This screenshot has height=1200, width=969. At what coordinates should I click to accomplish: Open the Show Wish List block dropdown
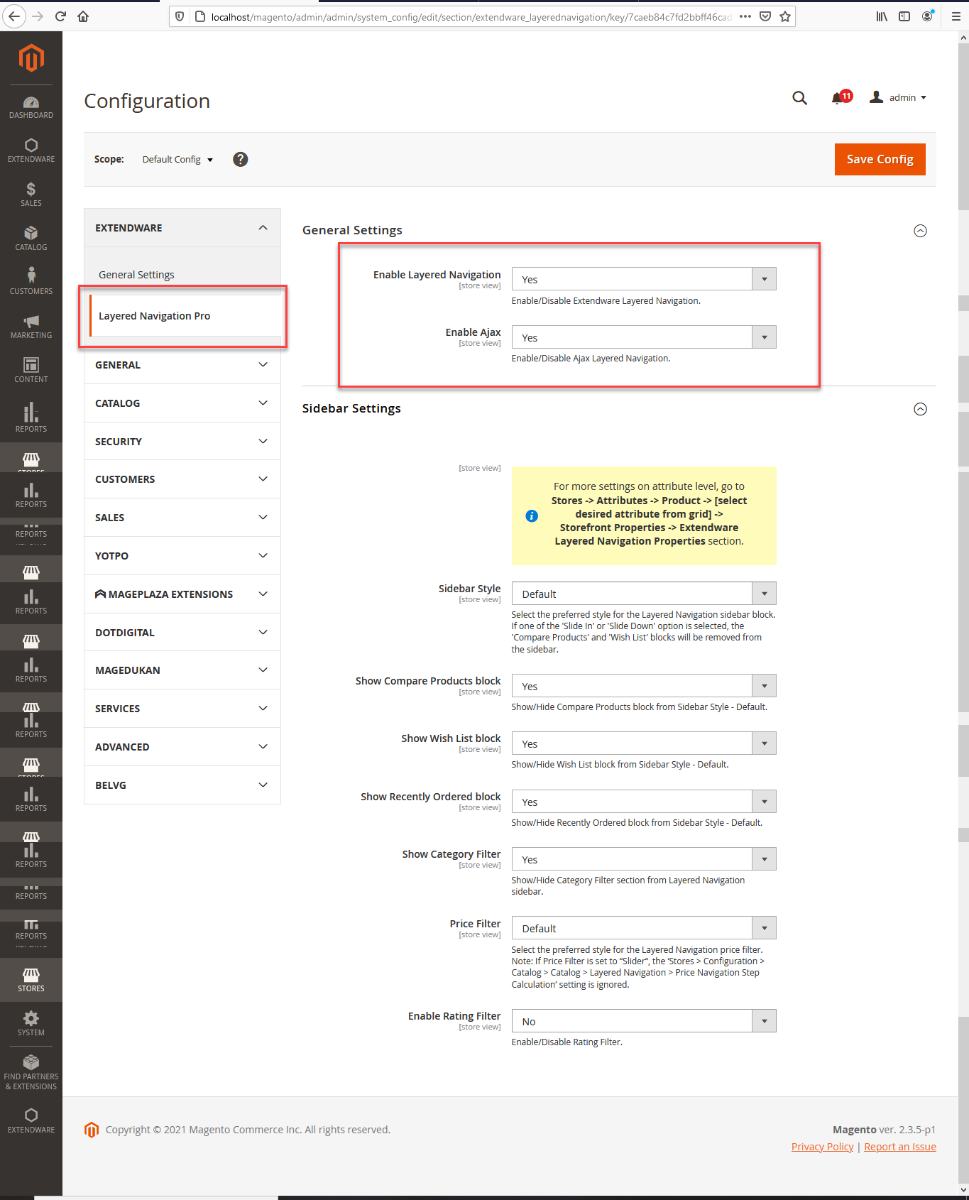pyautogui.click(x=644, y=744)
